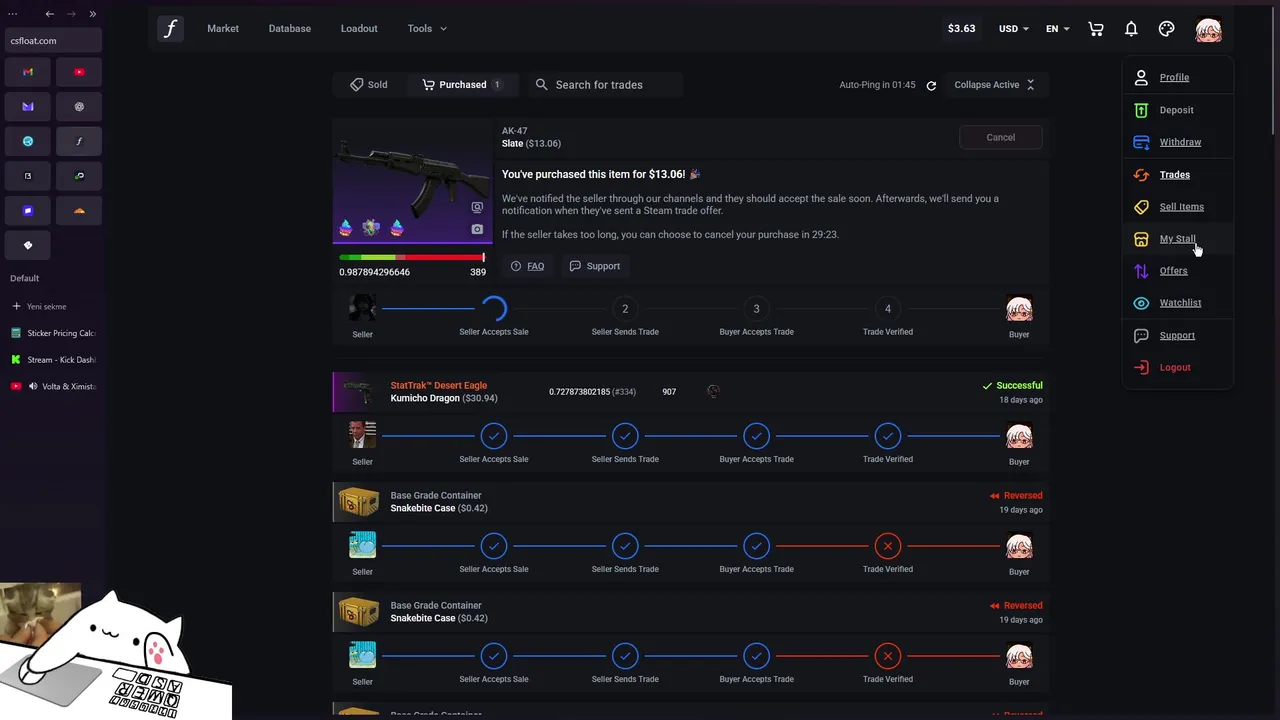
Task: Click the inspect-in-game icon on AK-47
Action: point(477,208)
